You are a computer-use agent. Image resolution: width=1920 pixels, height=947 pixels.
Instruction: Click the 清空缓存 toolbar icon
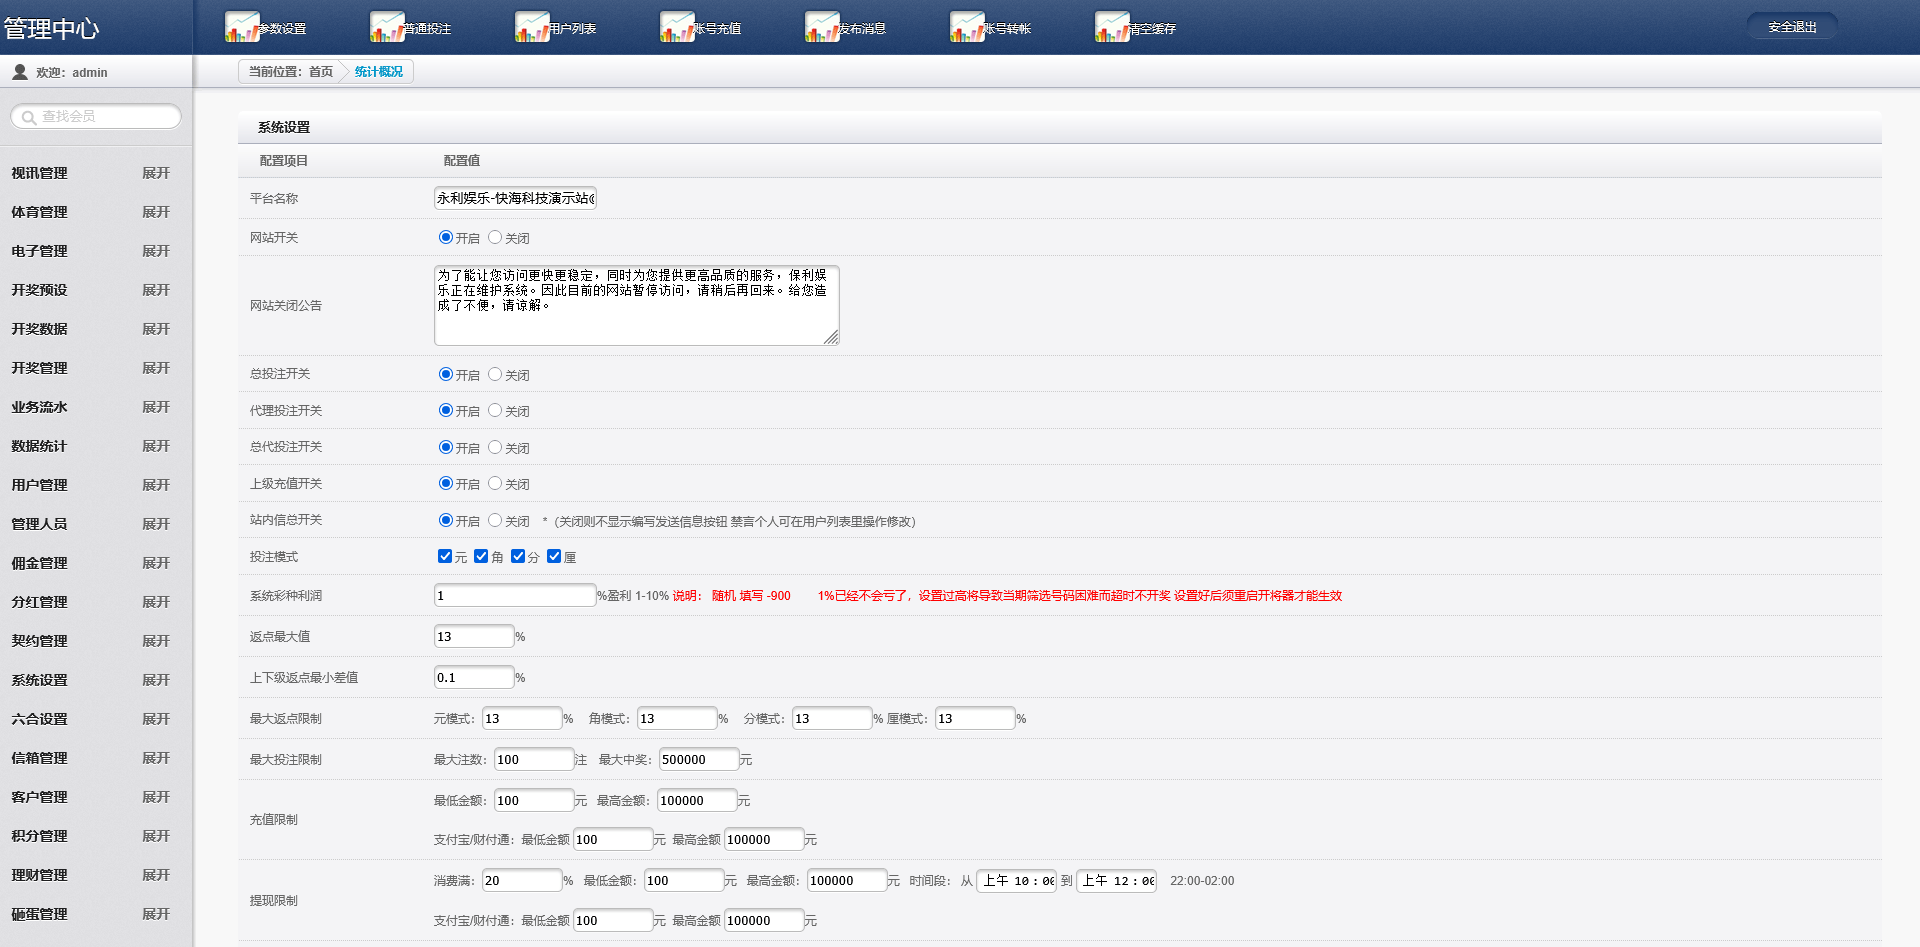[x=1112, y=27]
